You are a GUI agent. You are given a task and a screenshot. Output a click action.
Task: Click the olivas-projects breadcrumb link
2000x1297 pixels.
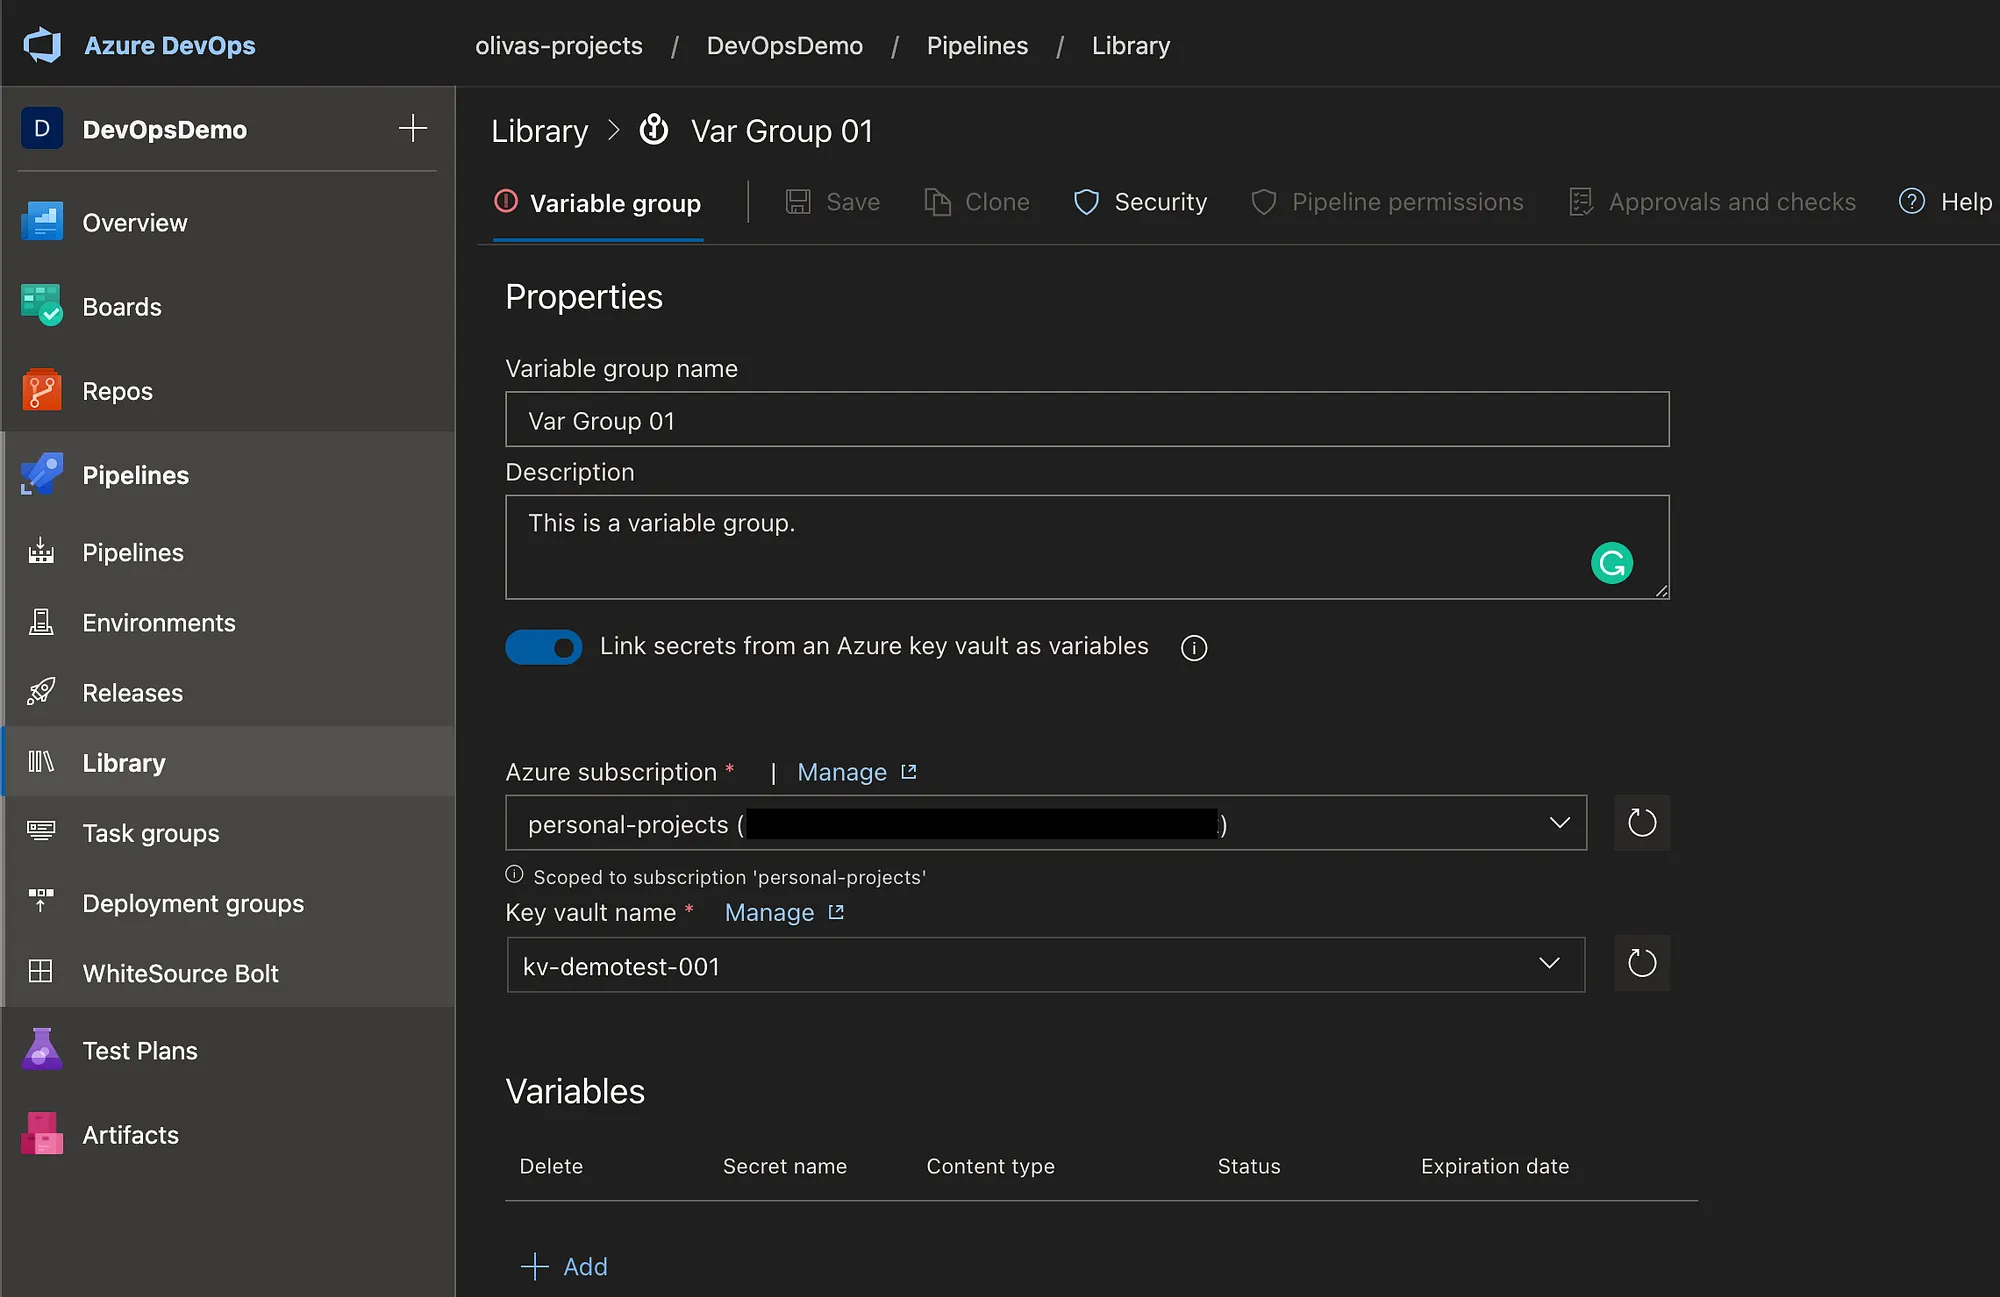point(559,46)
